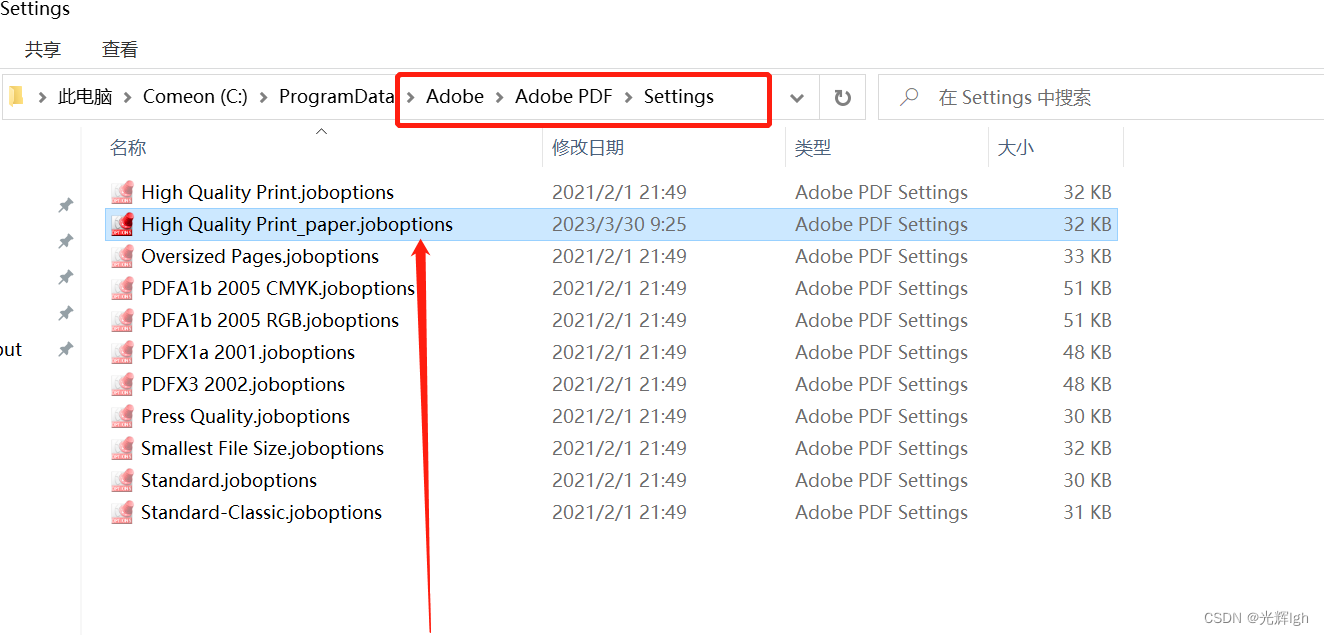This screenshot has width=1324, height=635.
Task: Expand the chevron before 此电脑
Action: tap(42, 97)
